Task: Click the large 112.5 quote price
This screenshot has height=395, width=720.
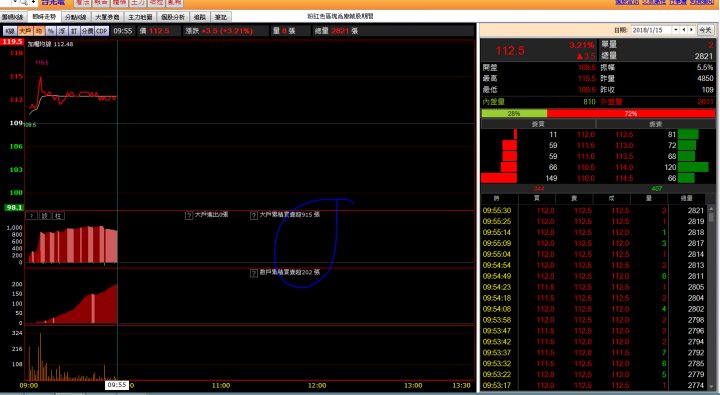Action: click(x=510, y=51)
